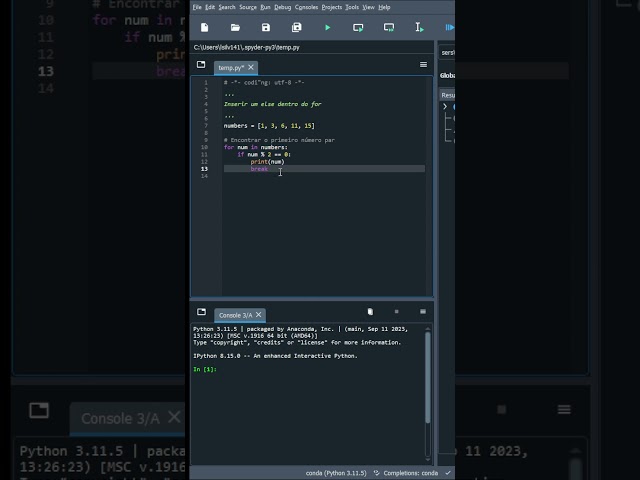Run current cell toolbar icon
The height and width of the screenshot is (480, 640).
click(x=358, y=27)
